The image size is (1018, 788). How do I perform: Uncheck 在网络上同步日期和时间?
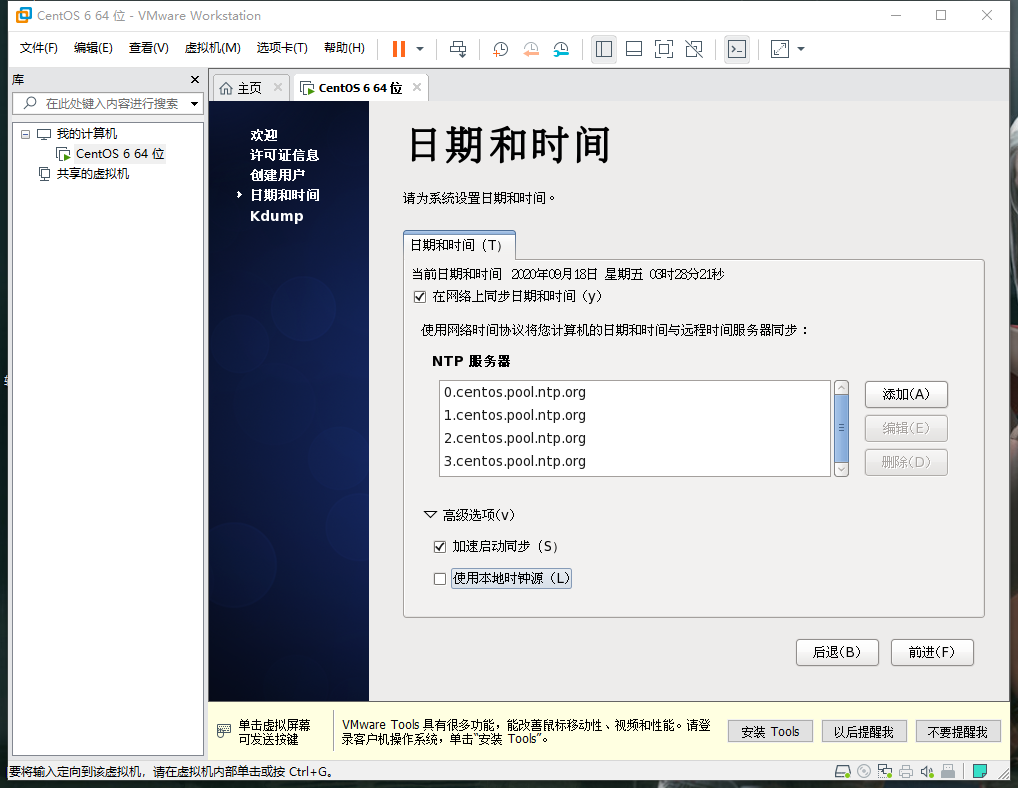click(420, 297)
